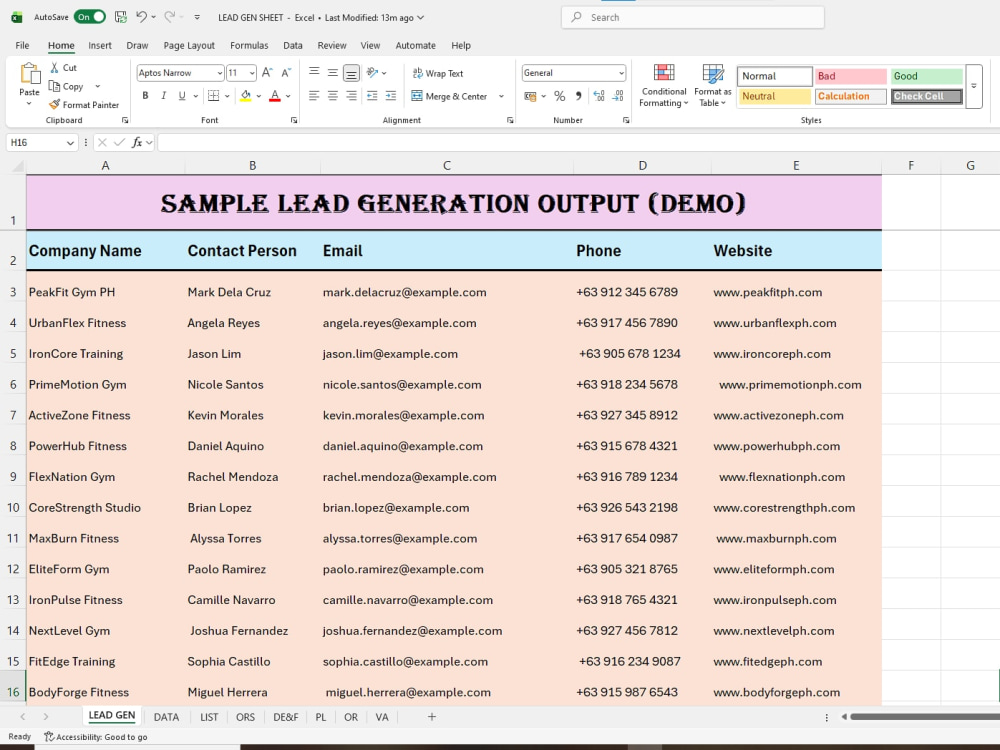This screenshot has width=1000, height=750.
Task: Open the File menu
Action: [22, 45]
